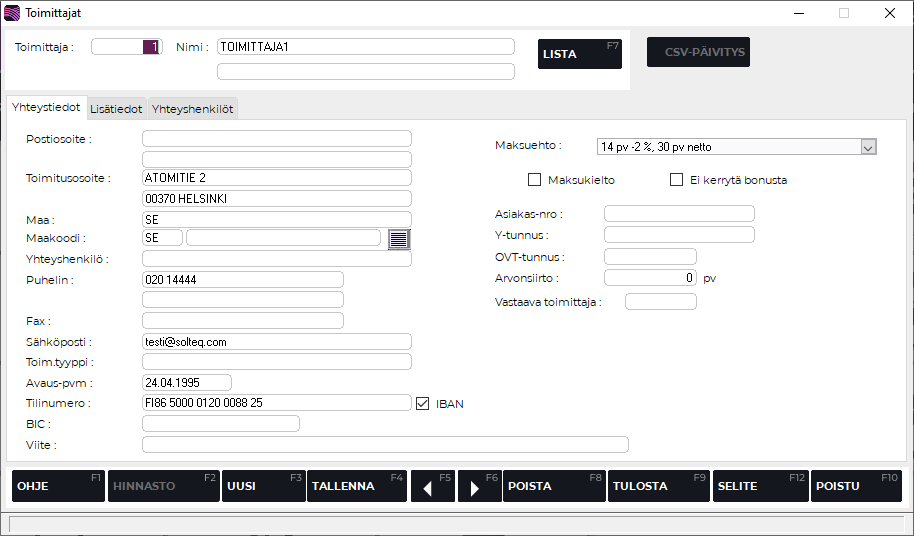Select the Yhteystiedot tab
The width and height of the screenshot is (914, 536).
46,108
